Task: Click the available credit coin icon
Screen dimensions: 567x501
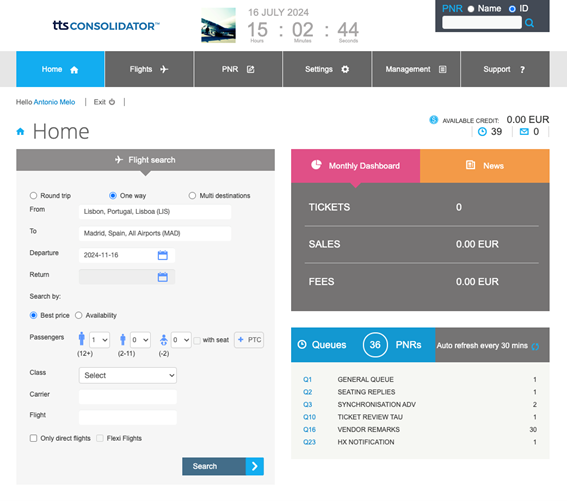Action: coord(433,120)
